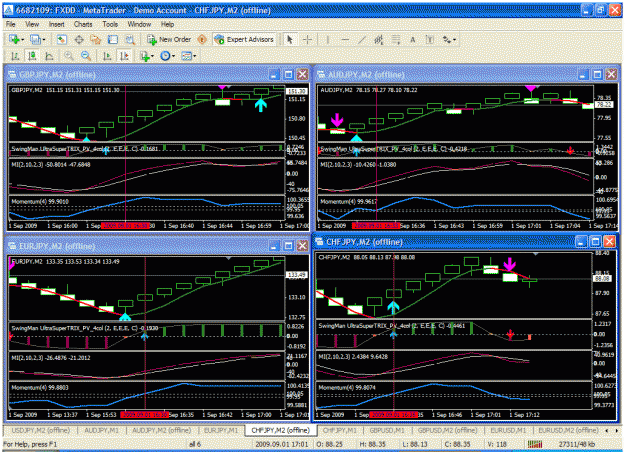The image size is (625, 452).
Task: Click the New Chart toolbar icon
Action: coord(14,39)
